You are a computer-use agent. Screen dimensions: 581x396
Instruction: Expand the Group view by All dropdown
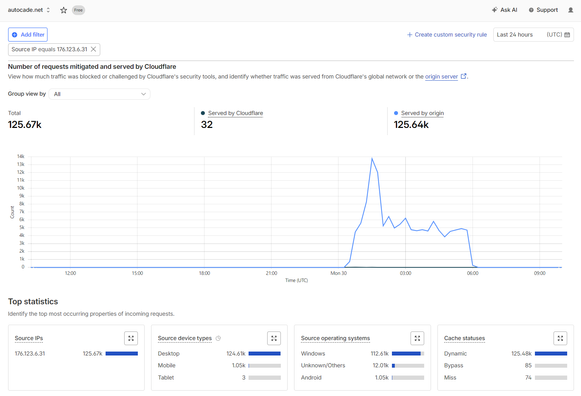(x=99, y=94)
